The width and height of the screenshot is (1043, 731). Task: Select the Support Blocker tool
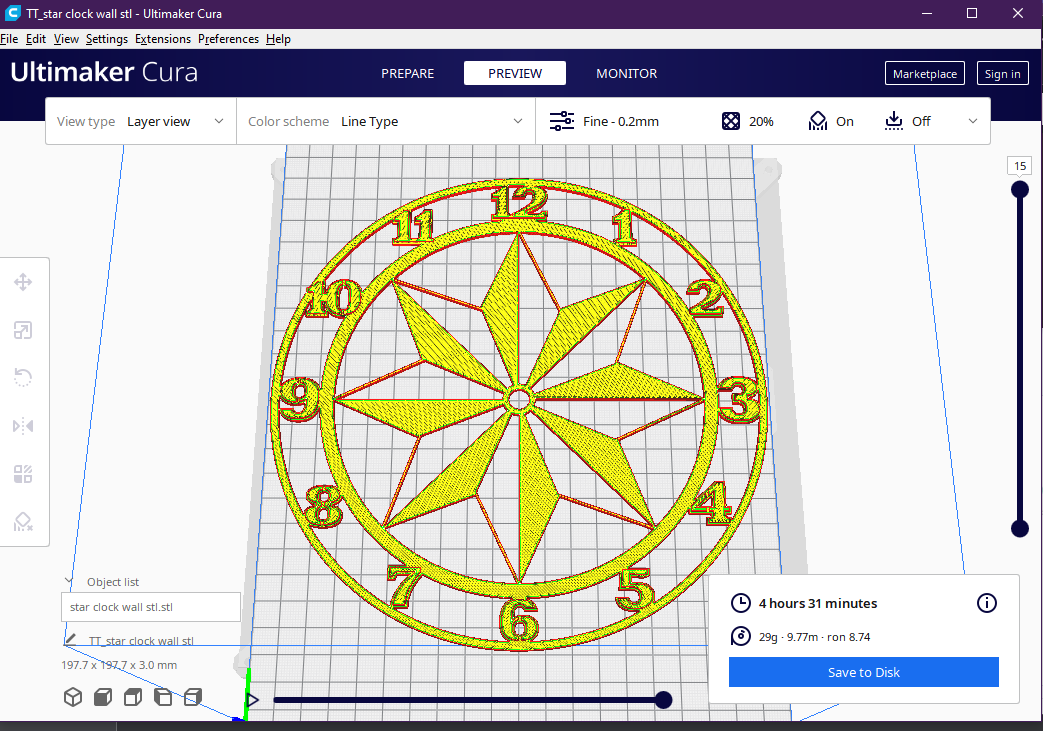click(x=23, y=521)
